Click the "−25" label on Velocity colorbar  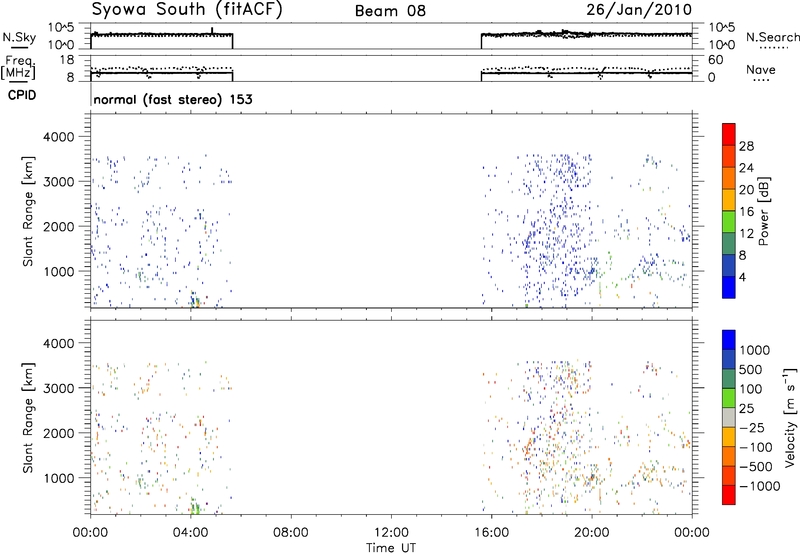click(x=752, y=427)
